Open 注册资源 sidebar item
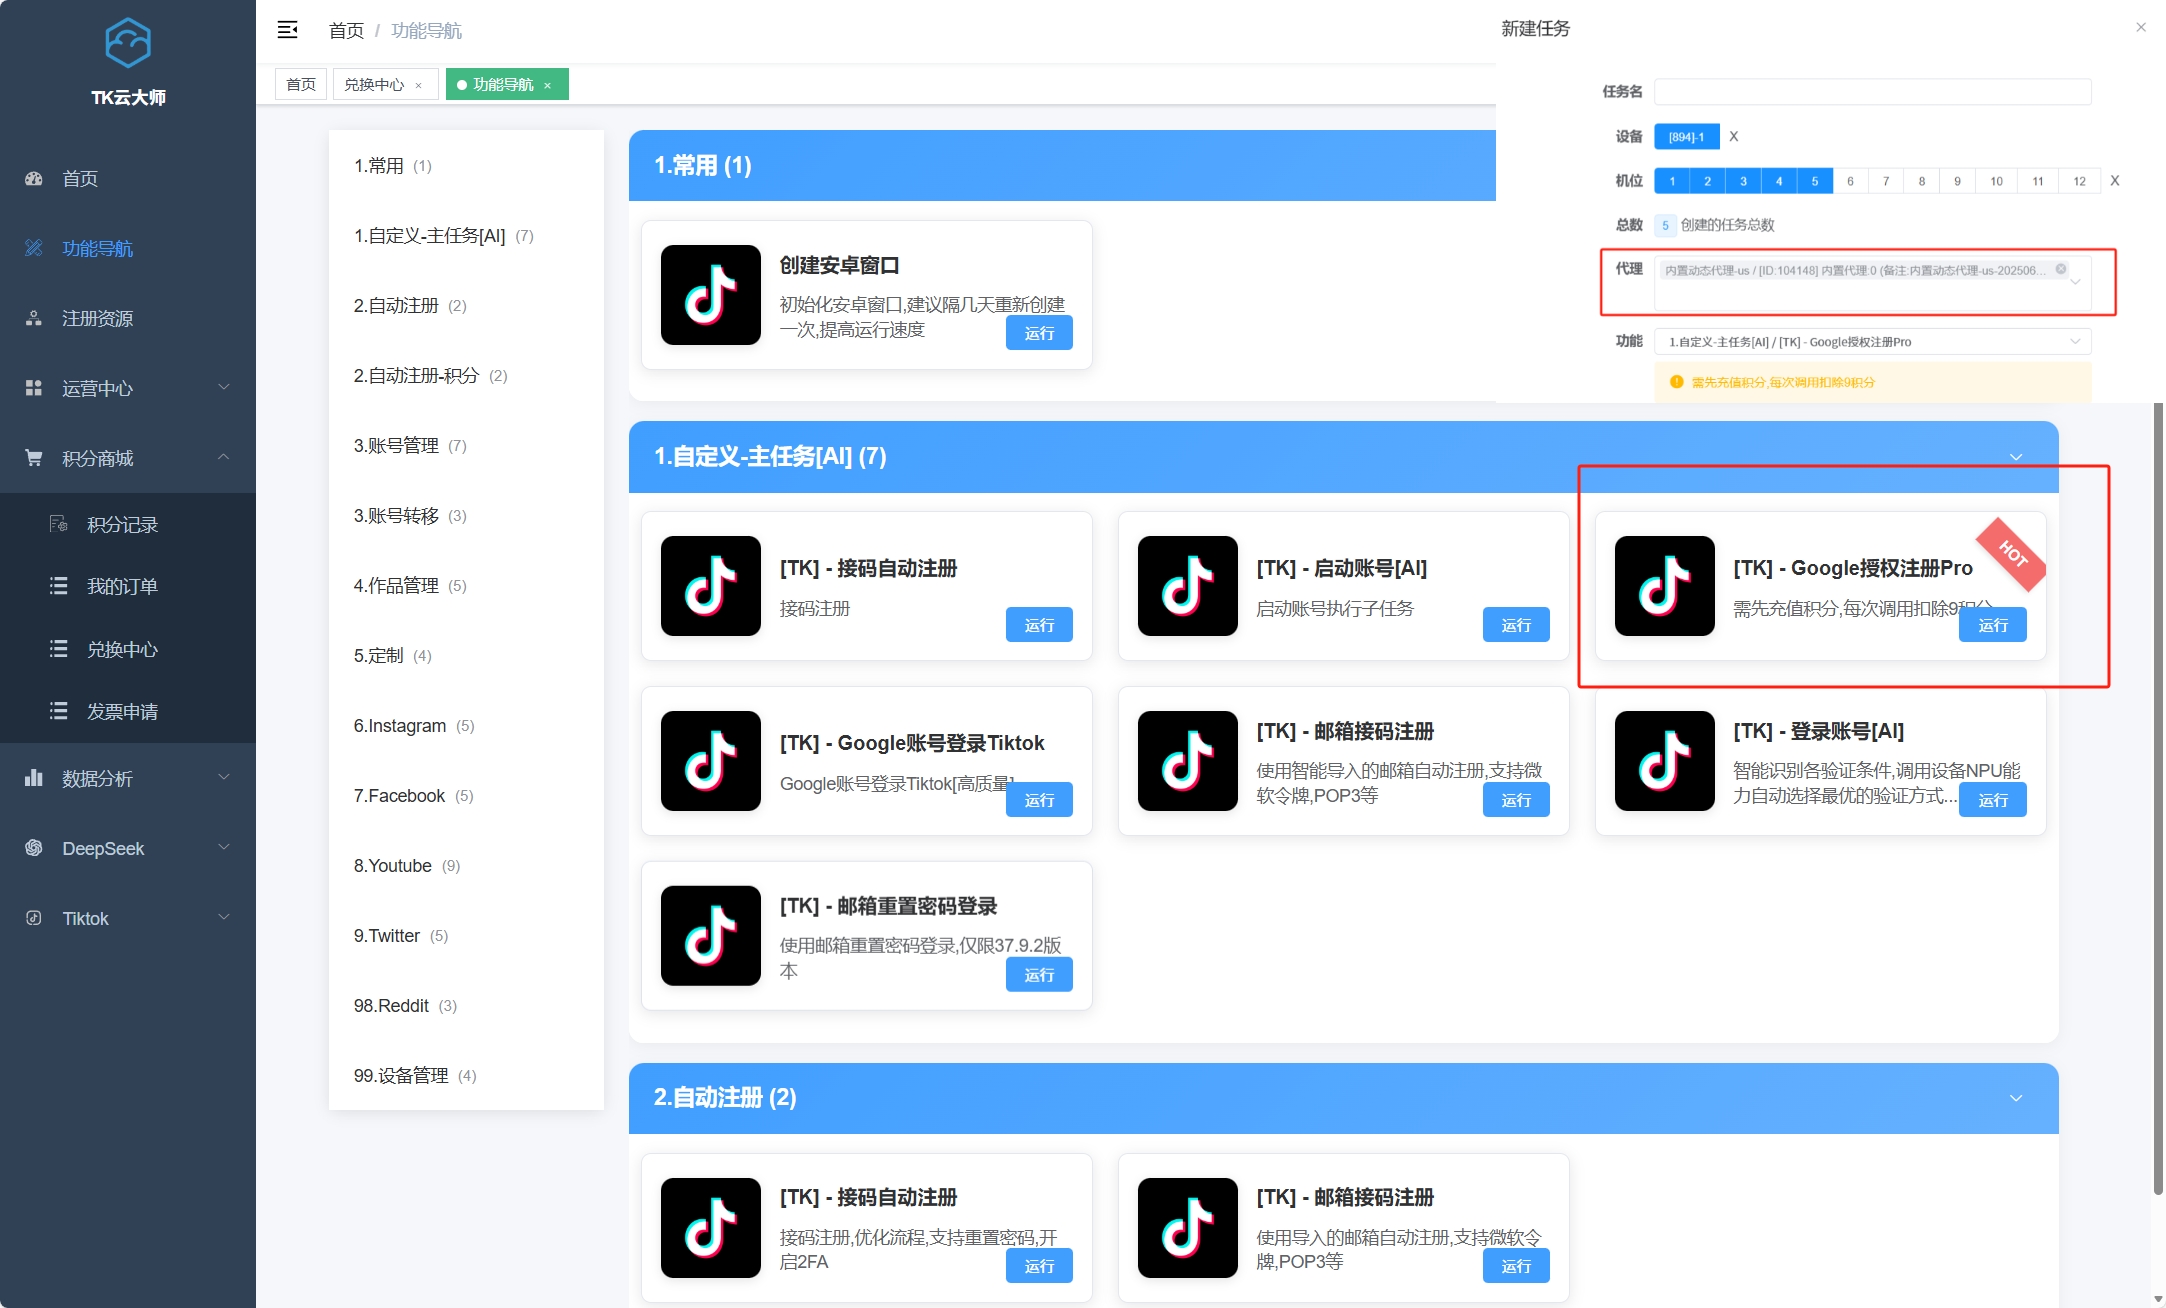The width and height of the screenshot is (2166, 1308). [97, 319]
